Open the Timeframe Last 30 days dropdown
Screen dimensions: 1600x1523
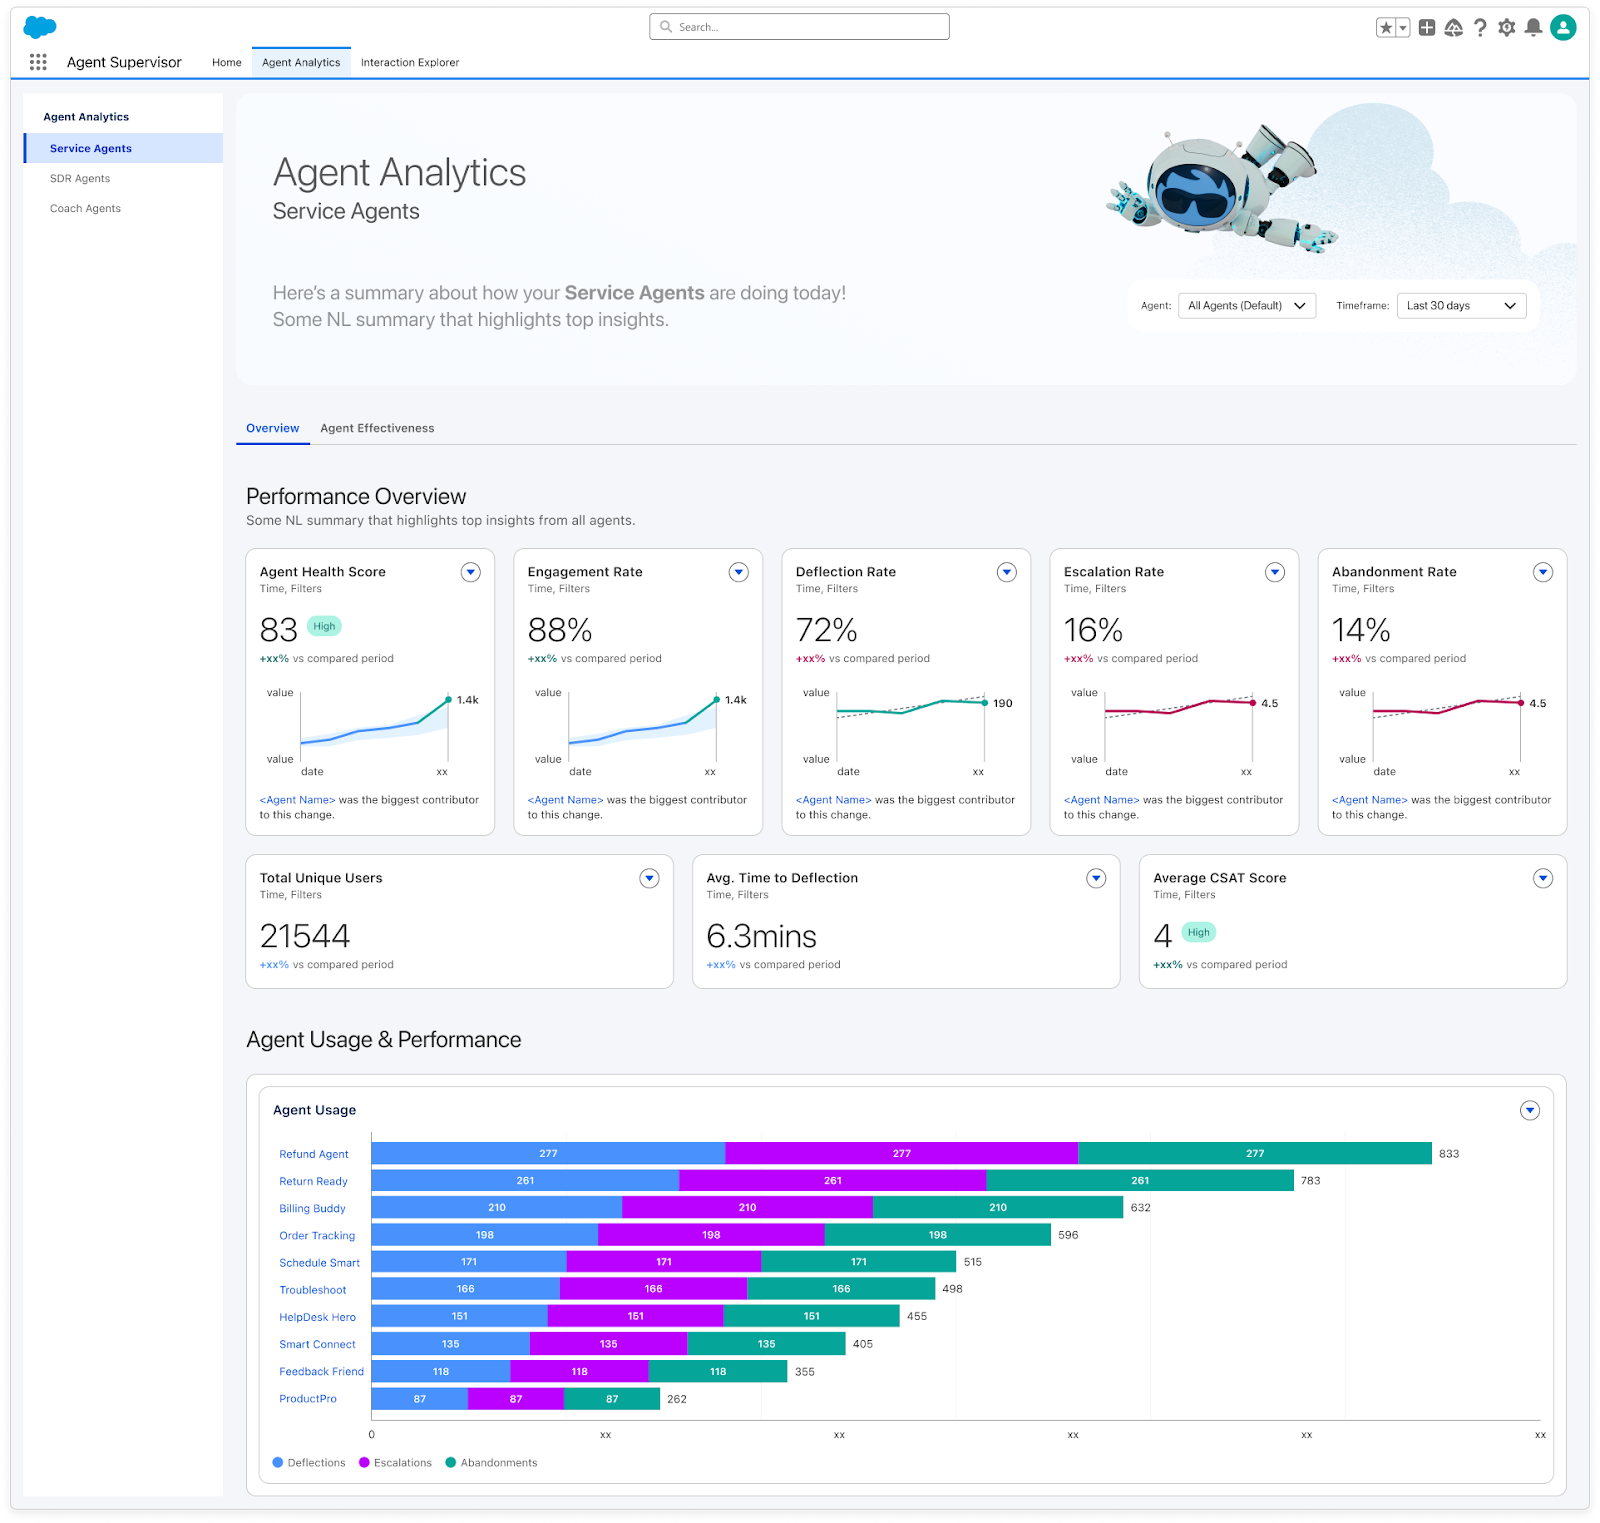(x=1460, y=306)
